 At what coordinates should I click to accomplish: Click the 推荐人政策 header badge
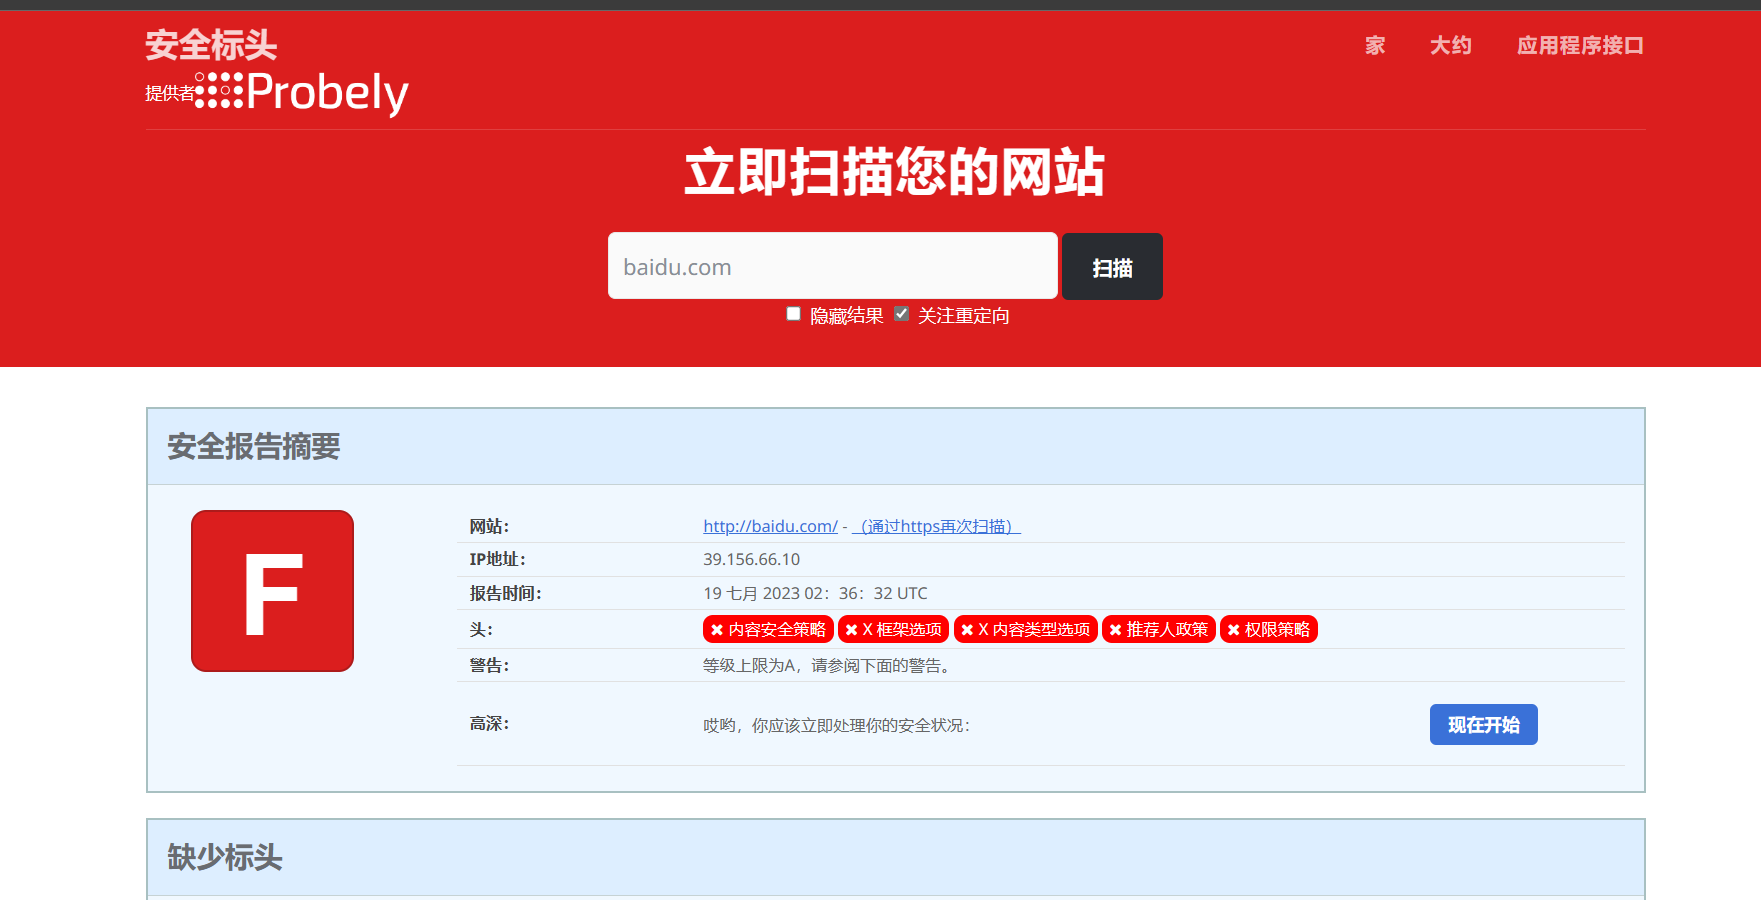1158,629
